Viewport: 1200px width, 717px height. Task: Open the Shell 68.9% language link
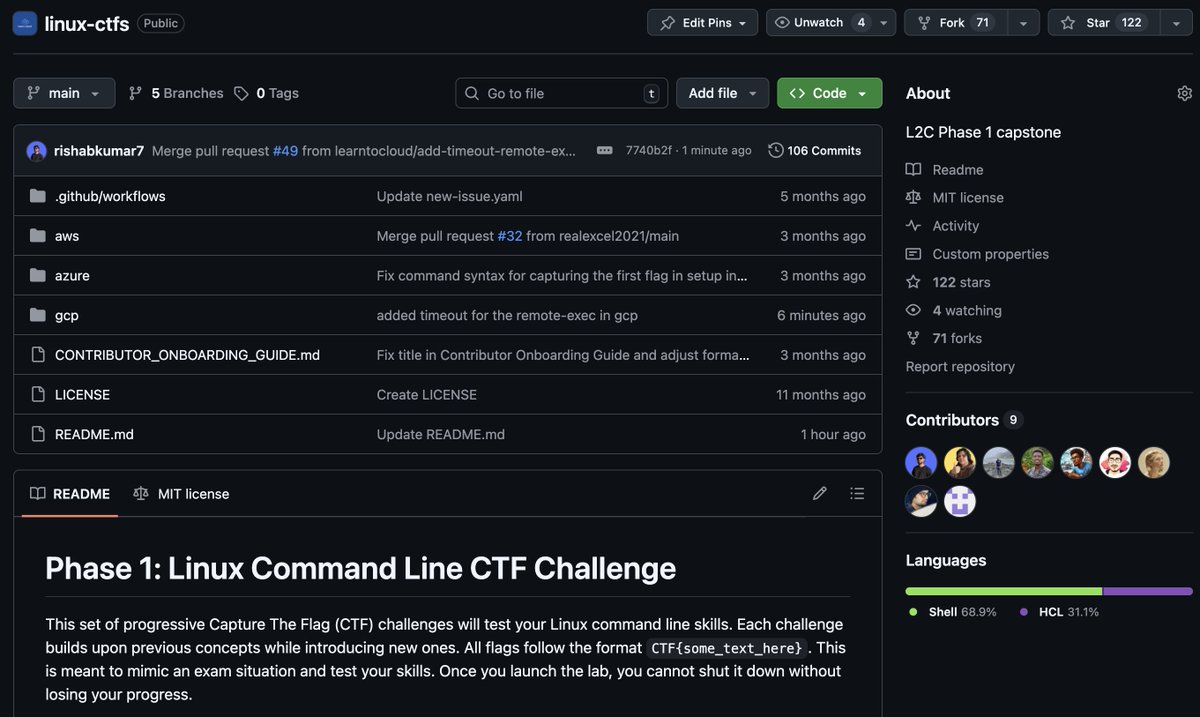[952, 612]
